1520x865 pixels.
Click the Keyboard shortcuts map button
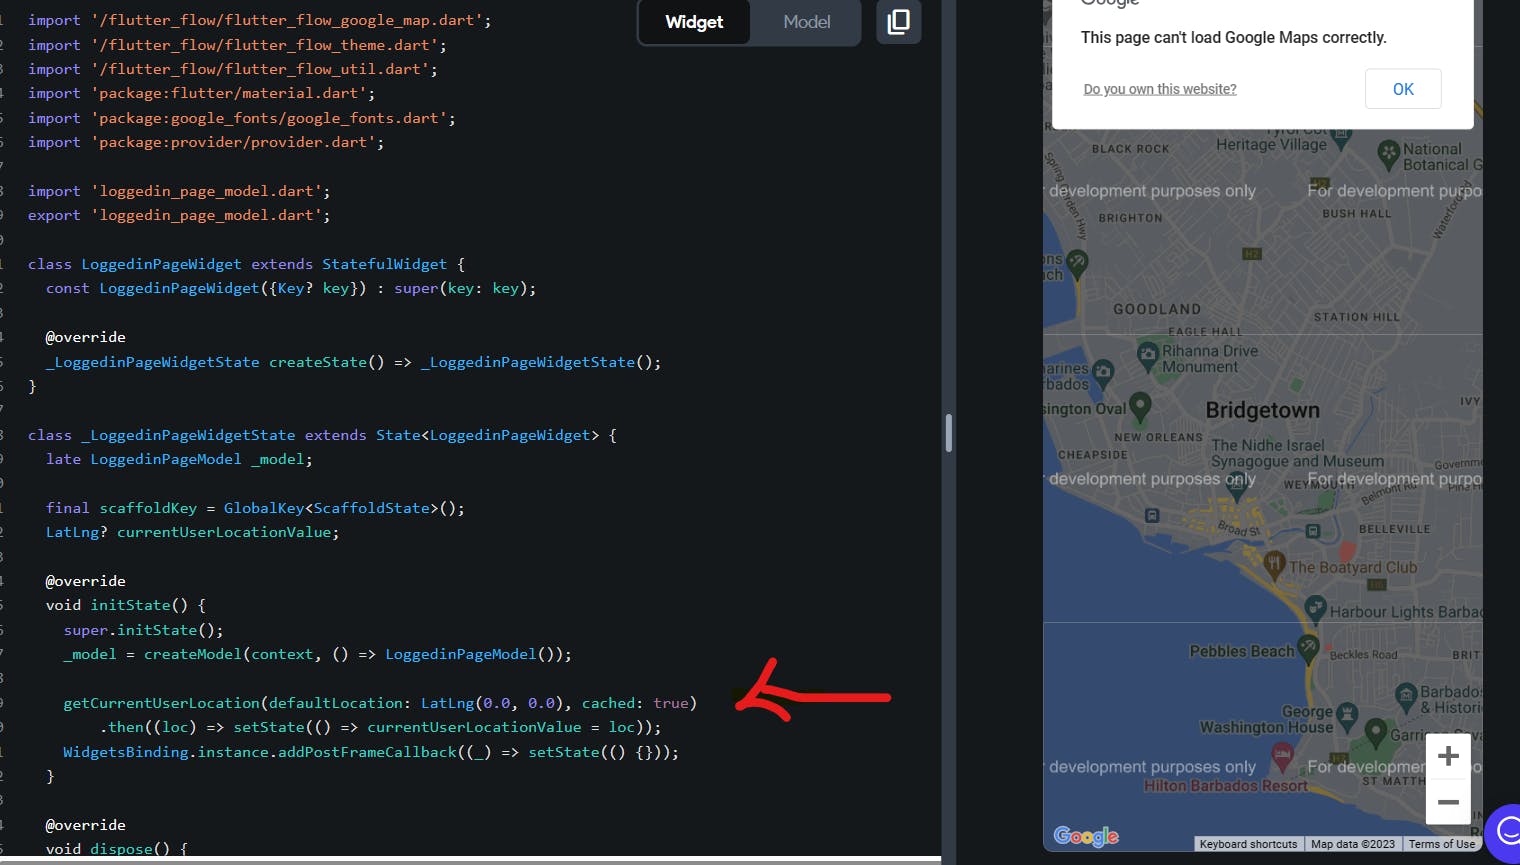(x=1248, y=844)
